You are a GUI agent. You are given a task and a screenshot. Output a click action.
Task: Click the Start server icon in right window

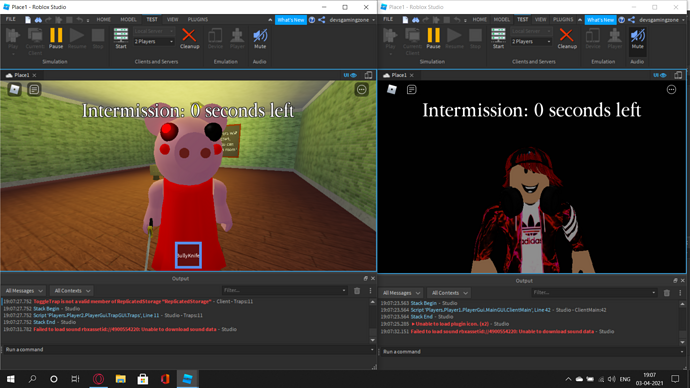click(498, 38)
